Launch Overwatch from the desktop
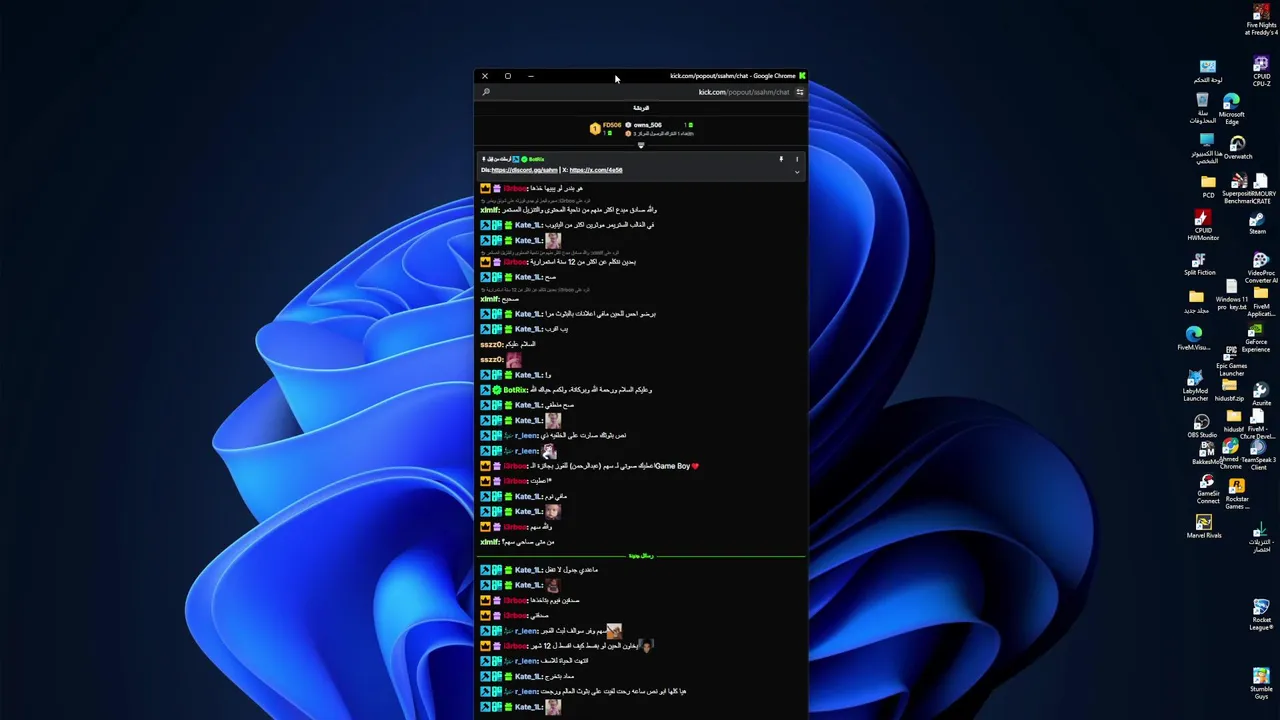Viewport: 1280px width, 720px height. [1238, 148]
